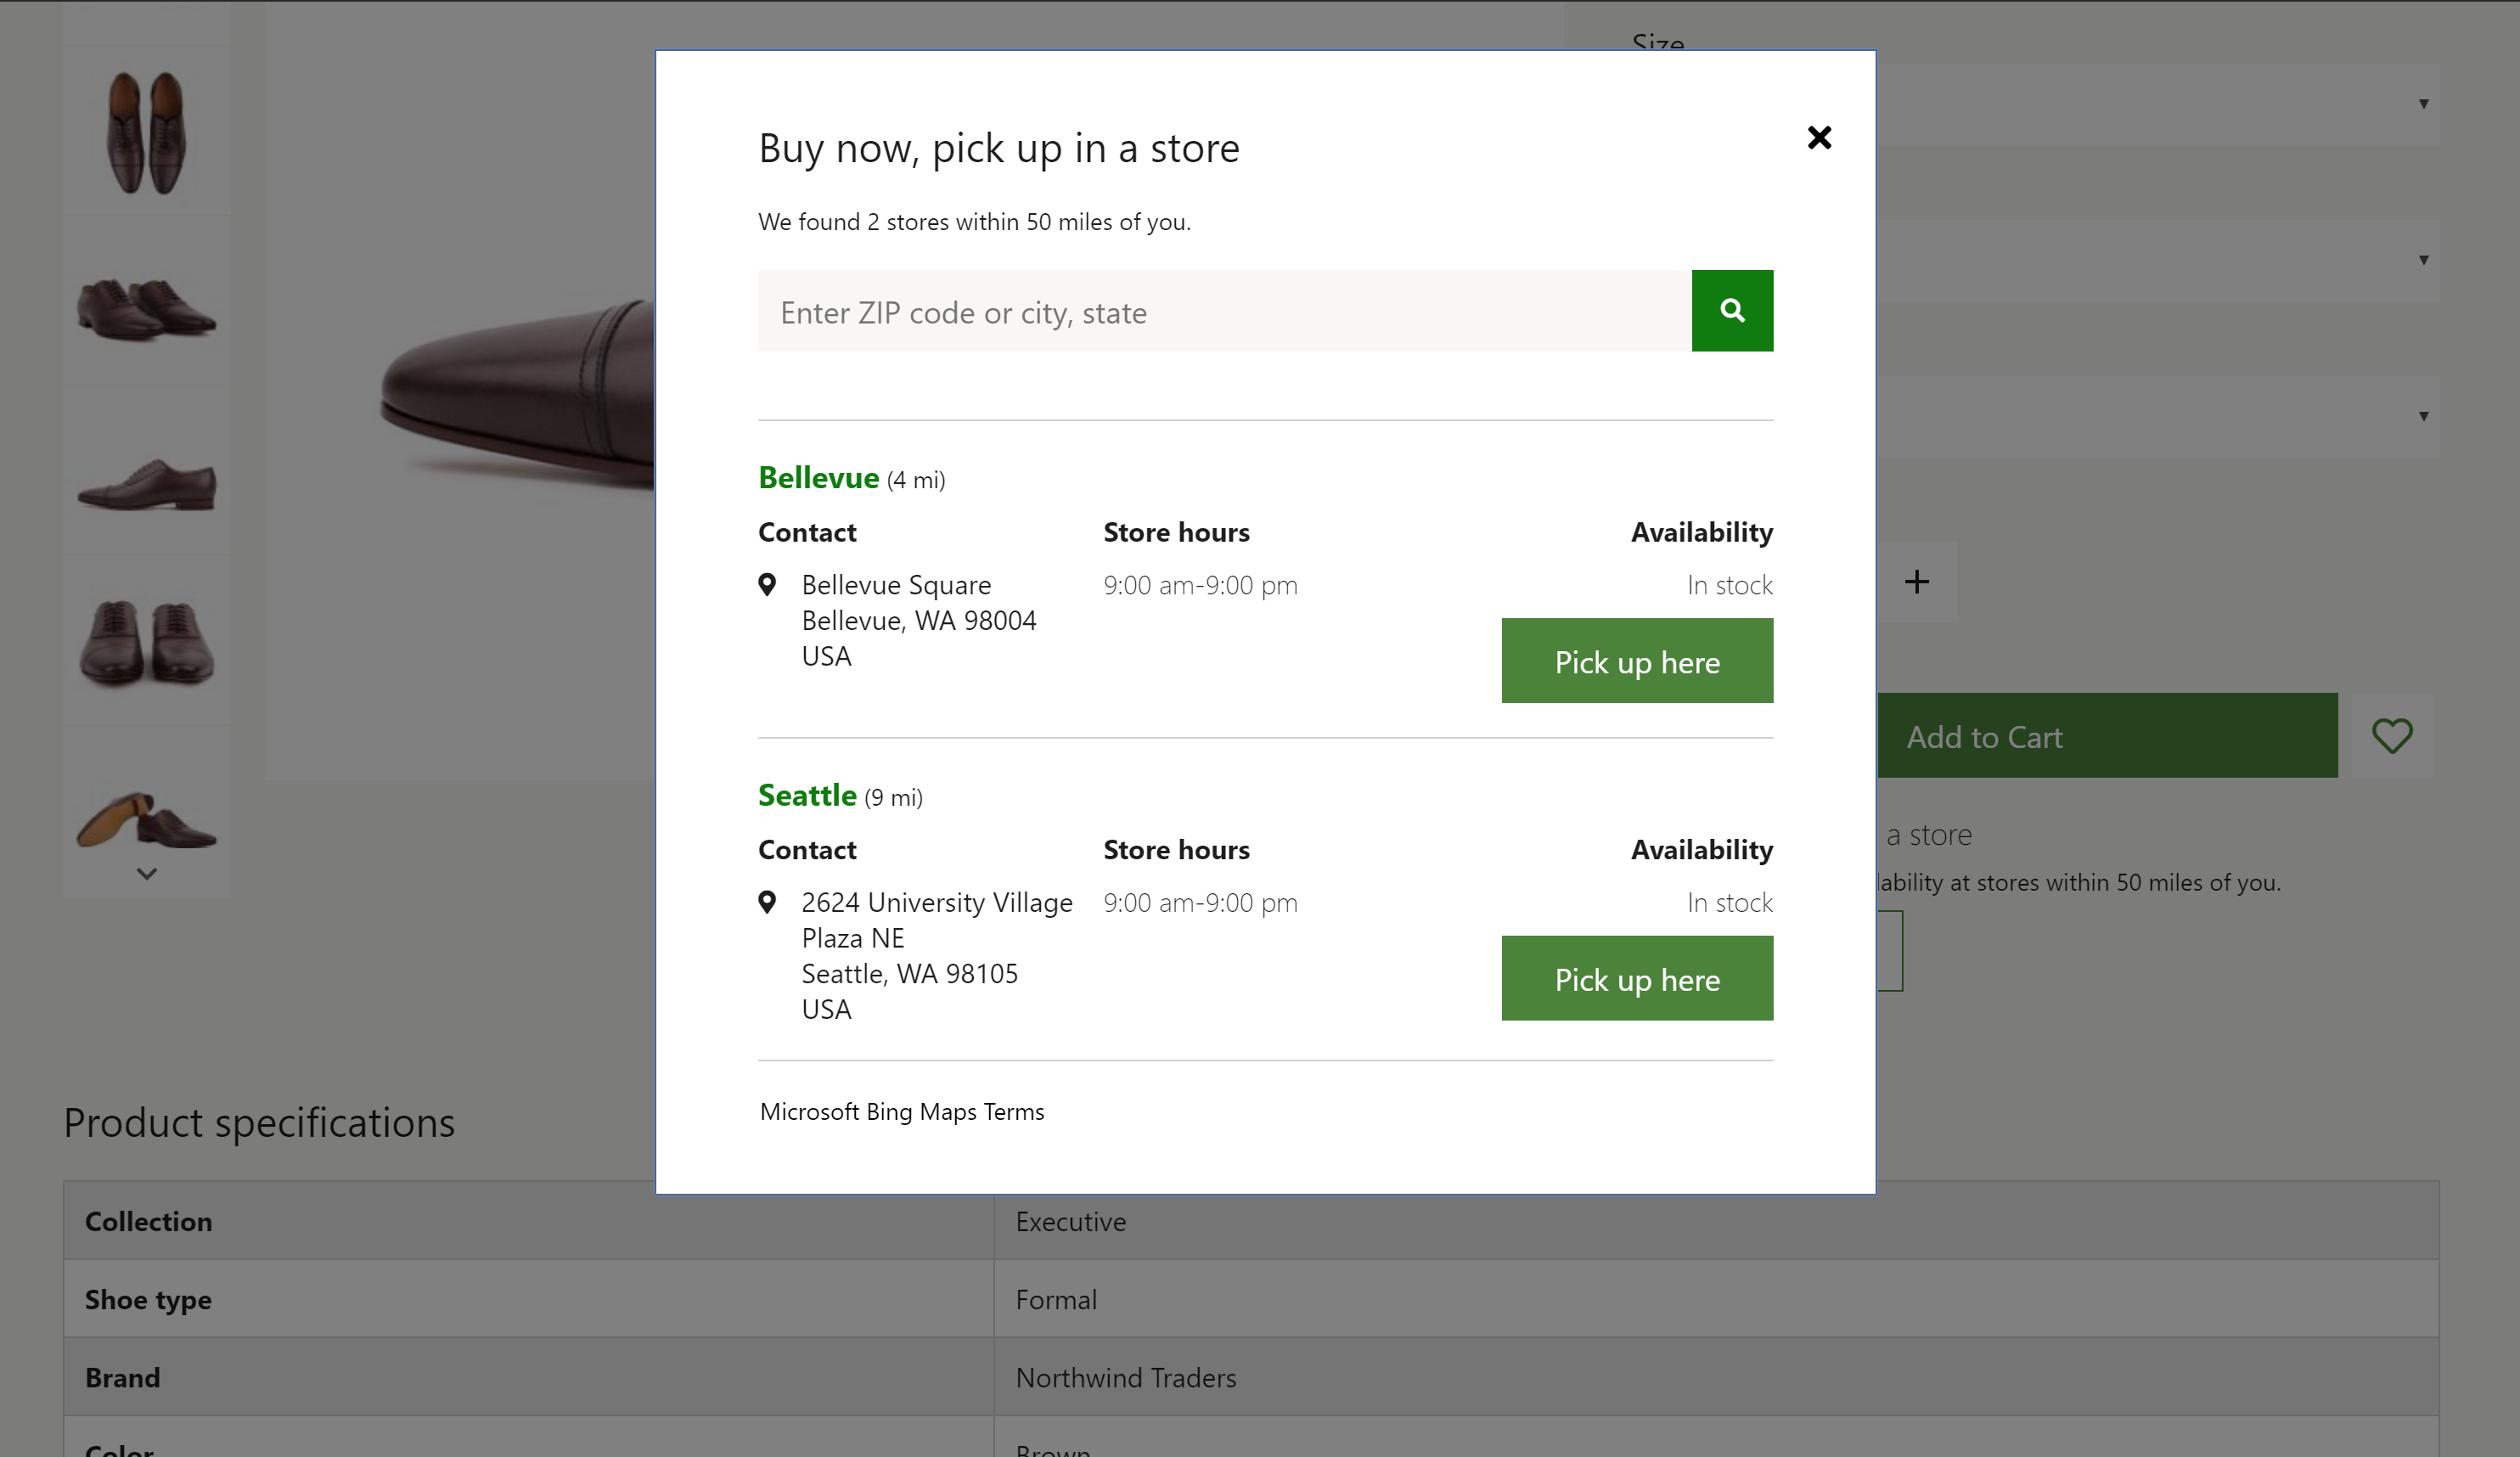The height and width of the screenshot is (1457, 2520).
Task: Click the scroll down arrow in thumbnails
Action: tap(148, 875)
